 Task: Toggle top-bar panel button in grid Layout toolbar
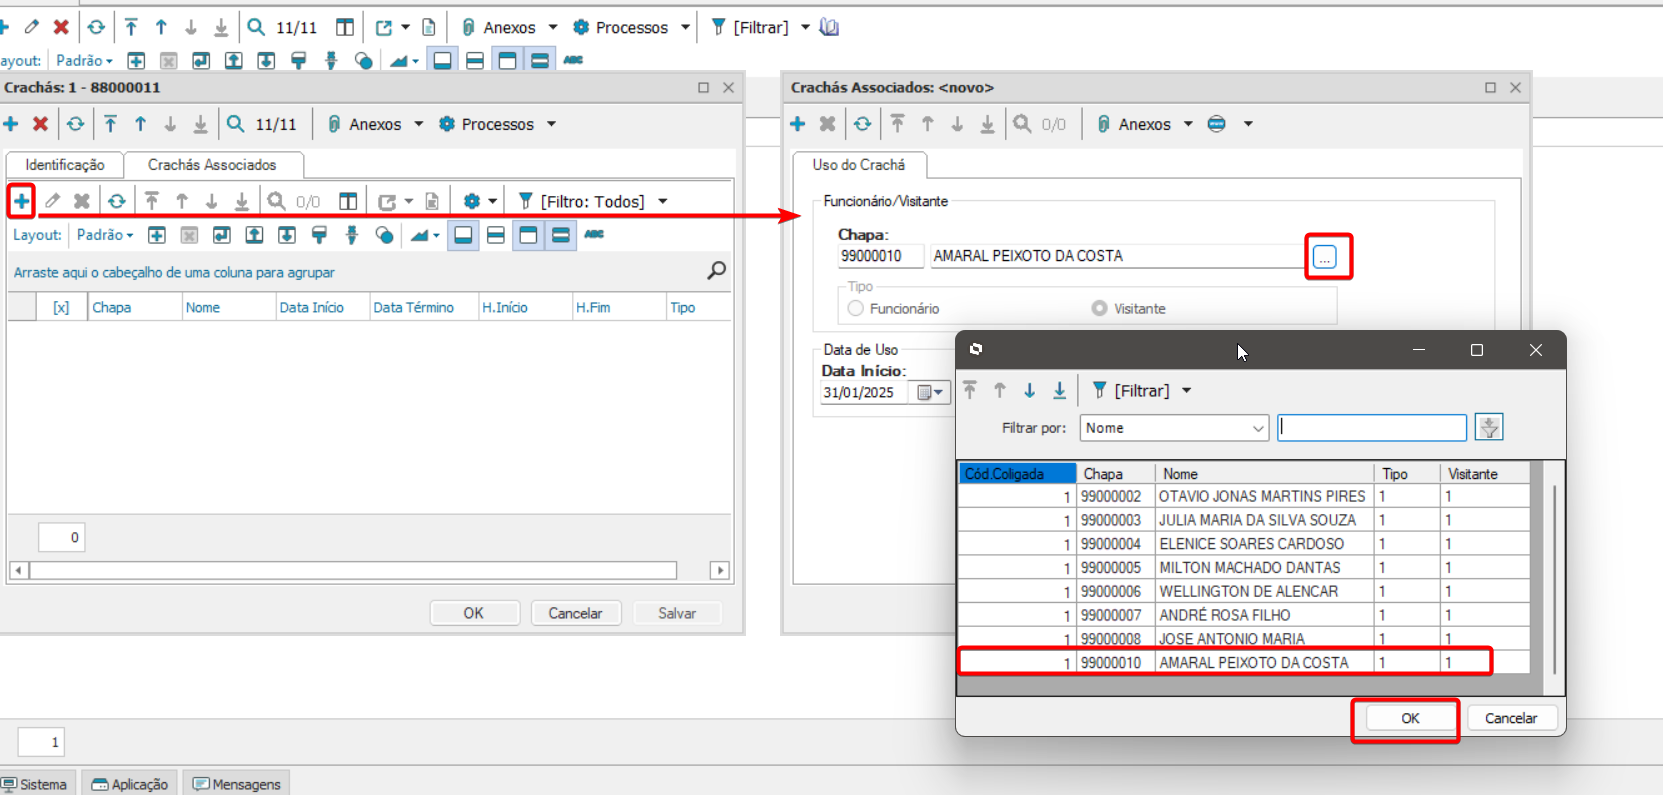[x=528, y=235]
